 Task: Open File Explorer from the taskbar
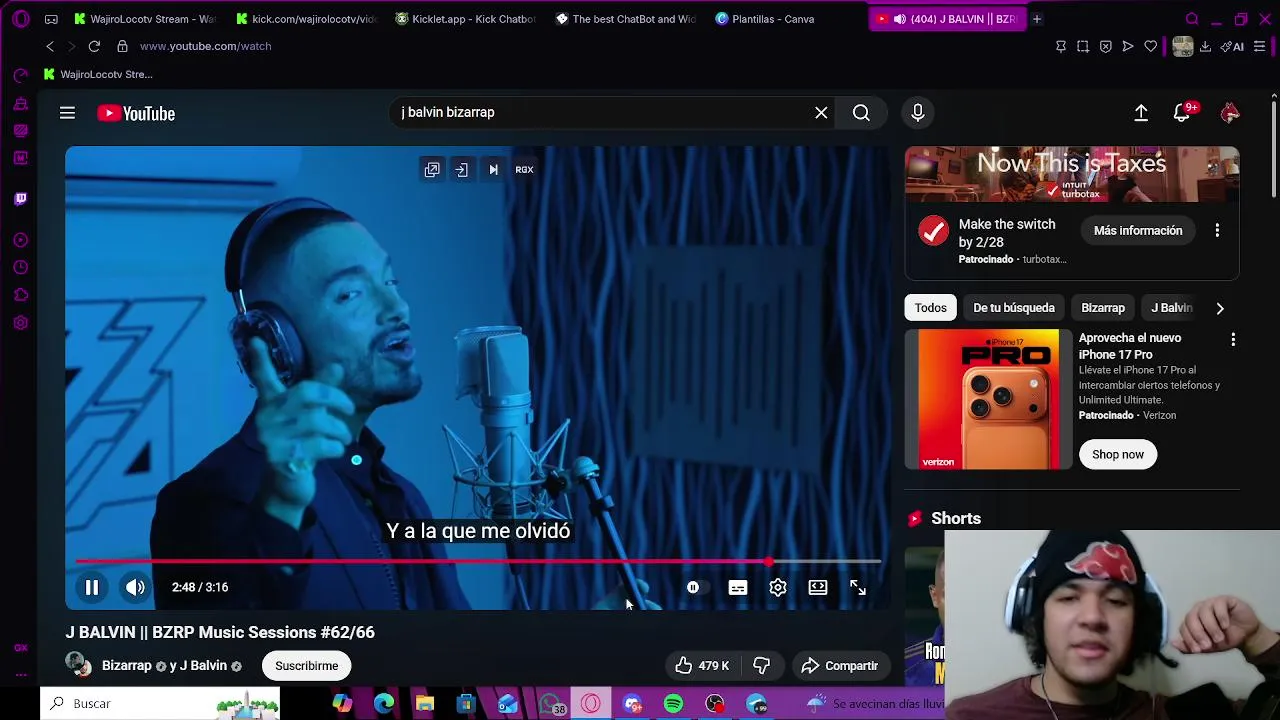425,704
